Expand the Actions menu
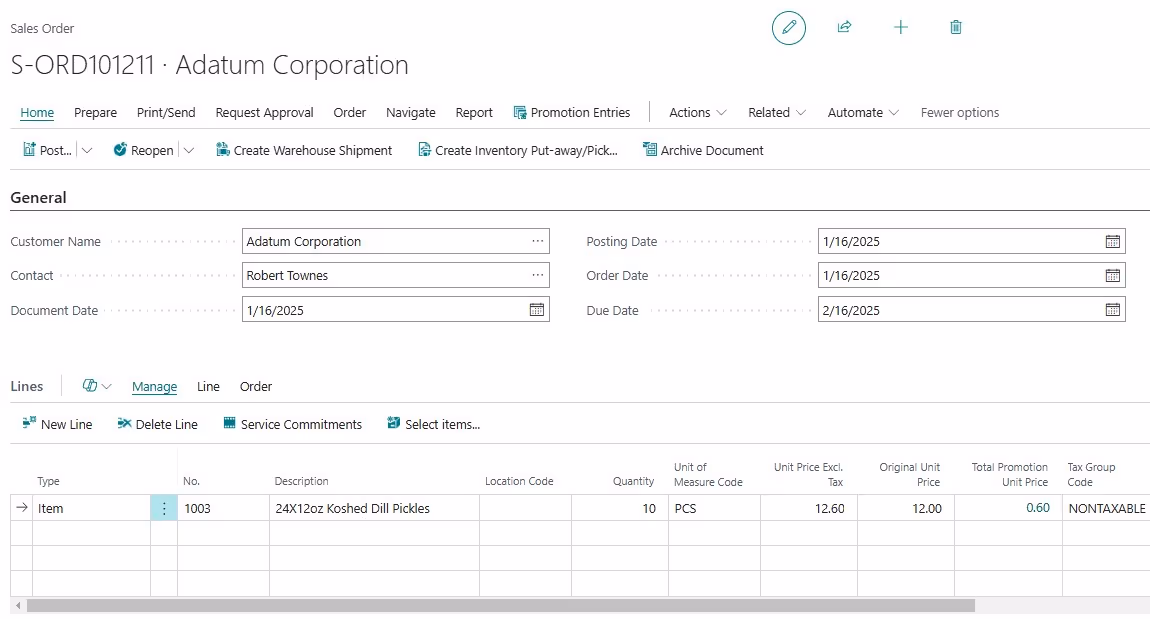This screenshot has width=1150, height=619. [x=697, y=112]
